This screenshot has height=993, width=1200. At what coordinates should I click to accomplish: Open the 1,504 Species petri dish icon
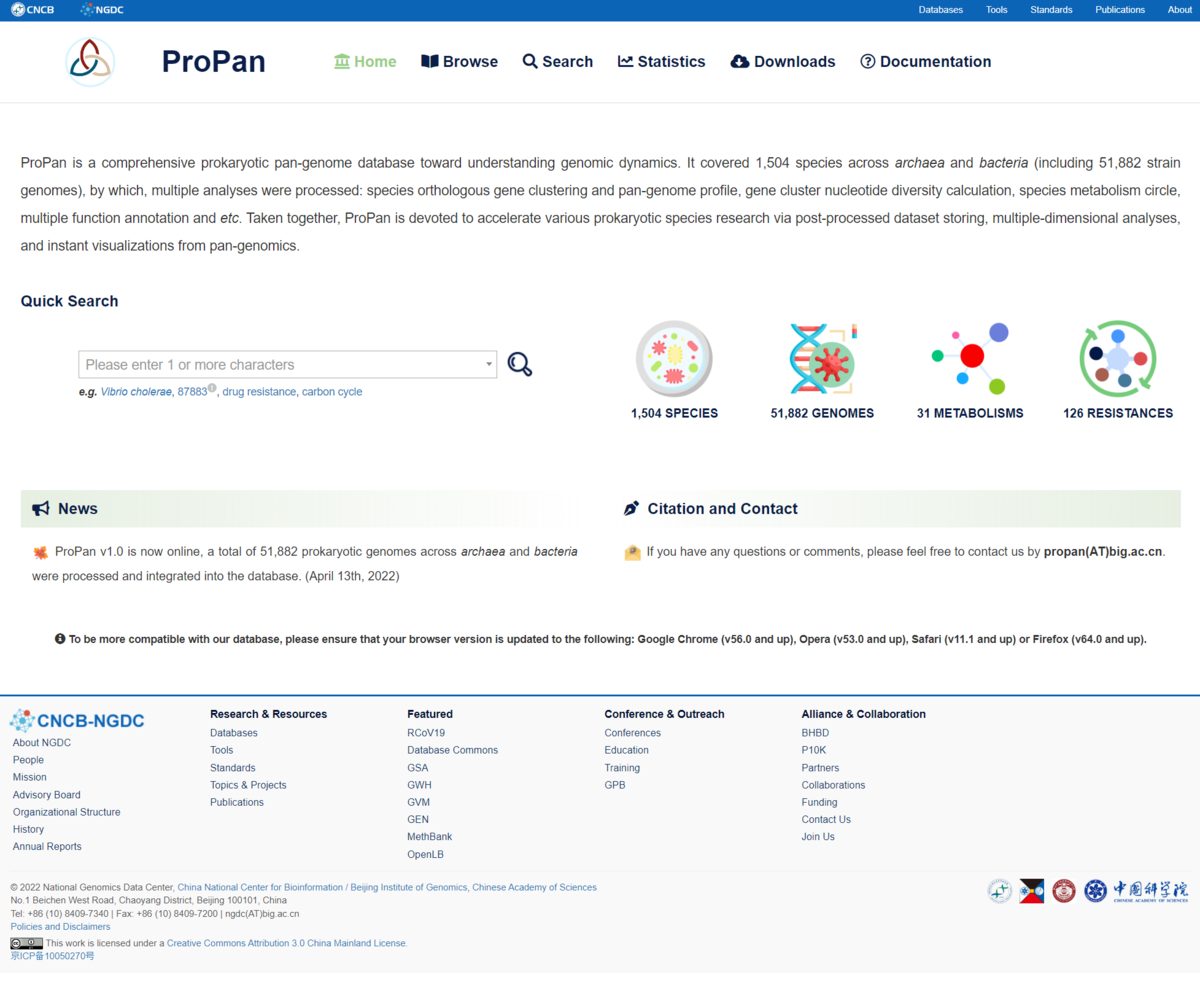674,359
